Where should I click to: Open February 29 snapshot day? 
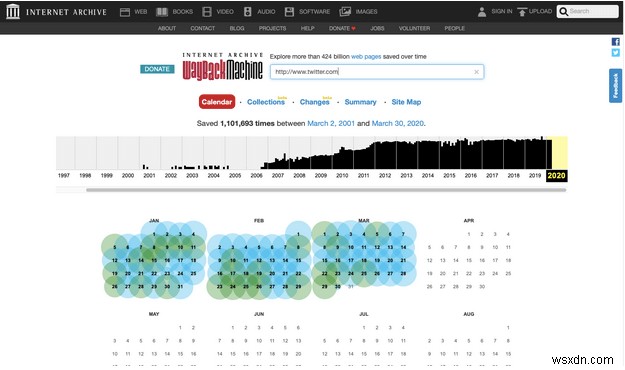click(x=298, y=287)
